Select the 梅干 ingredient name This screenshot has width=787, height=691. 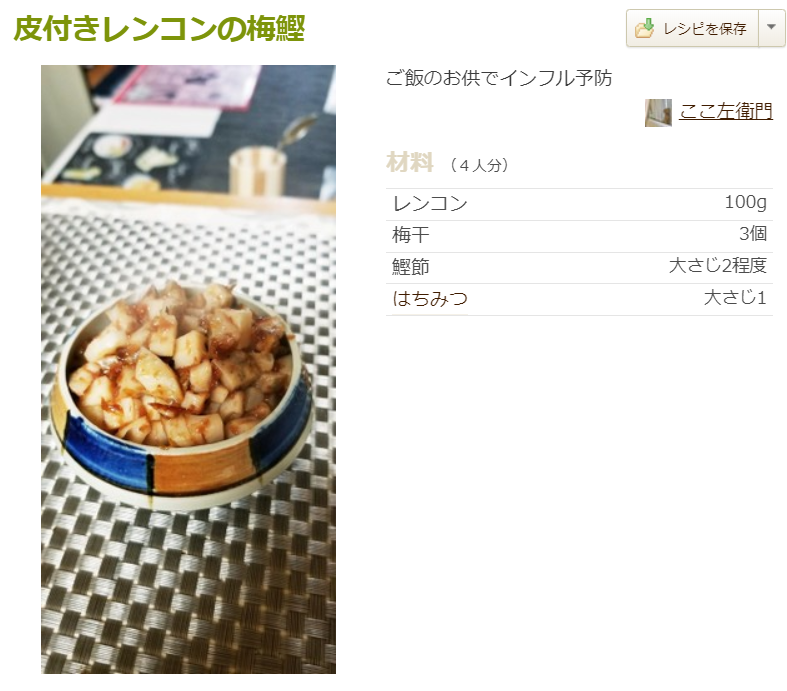411,235
